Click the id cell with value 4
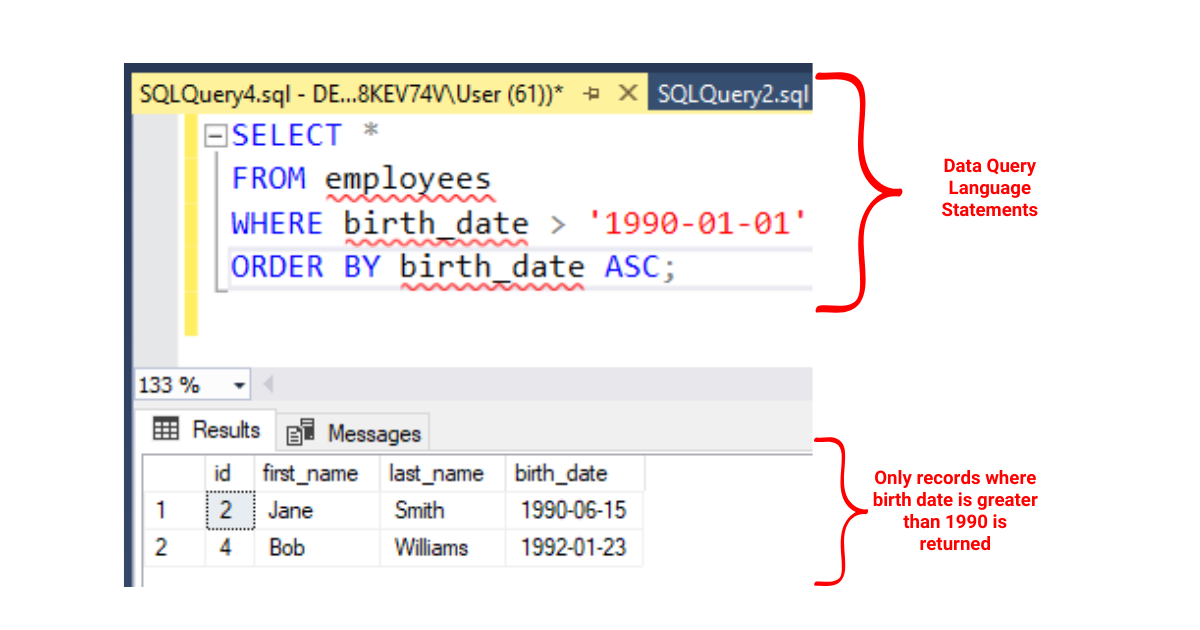1200x630 pixels. [229, 548]
